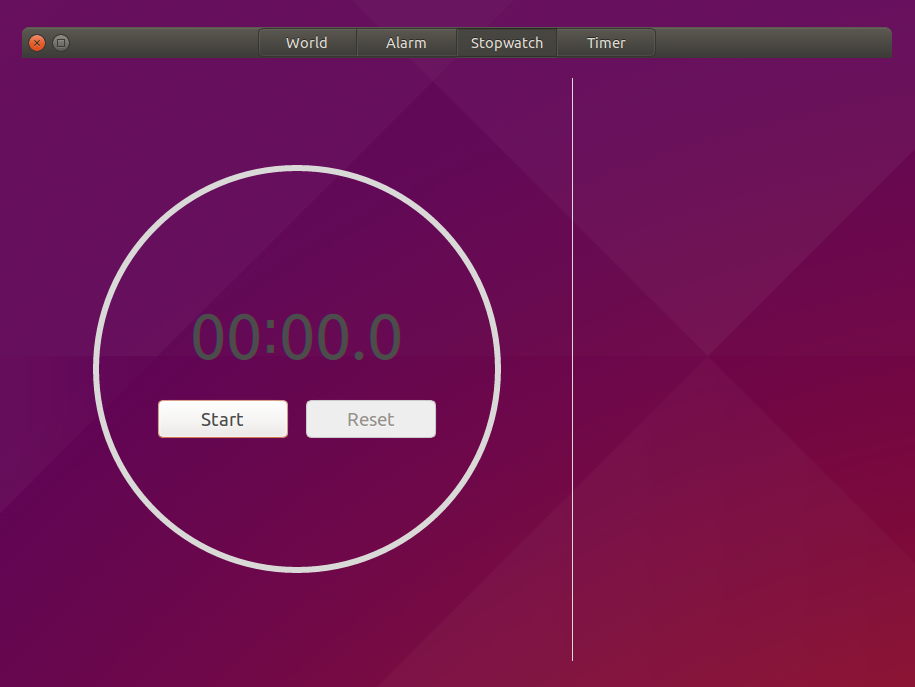The width and height of the screenshot is (915, 687).
Task: Click the Start button inside the circle
Action: click(x=222, y=418)
